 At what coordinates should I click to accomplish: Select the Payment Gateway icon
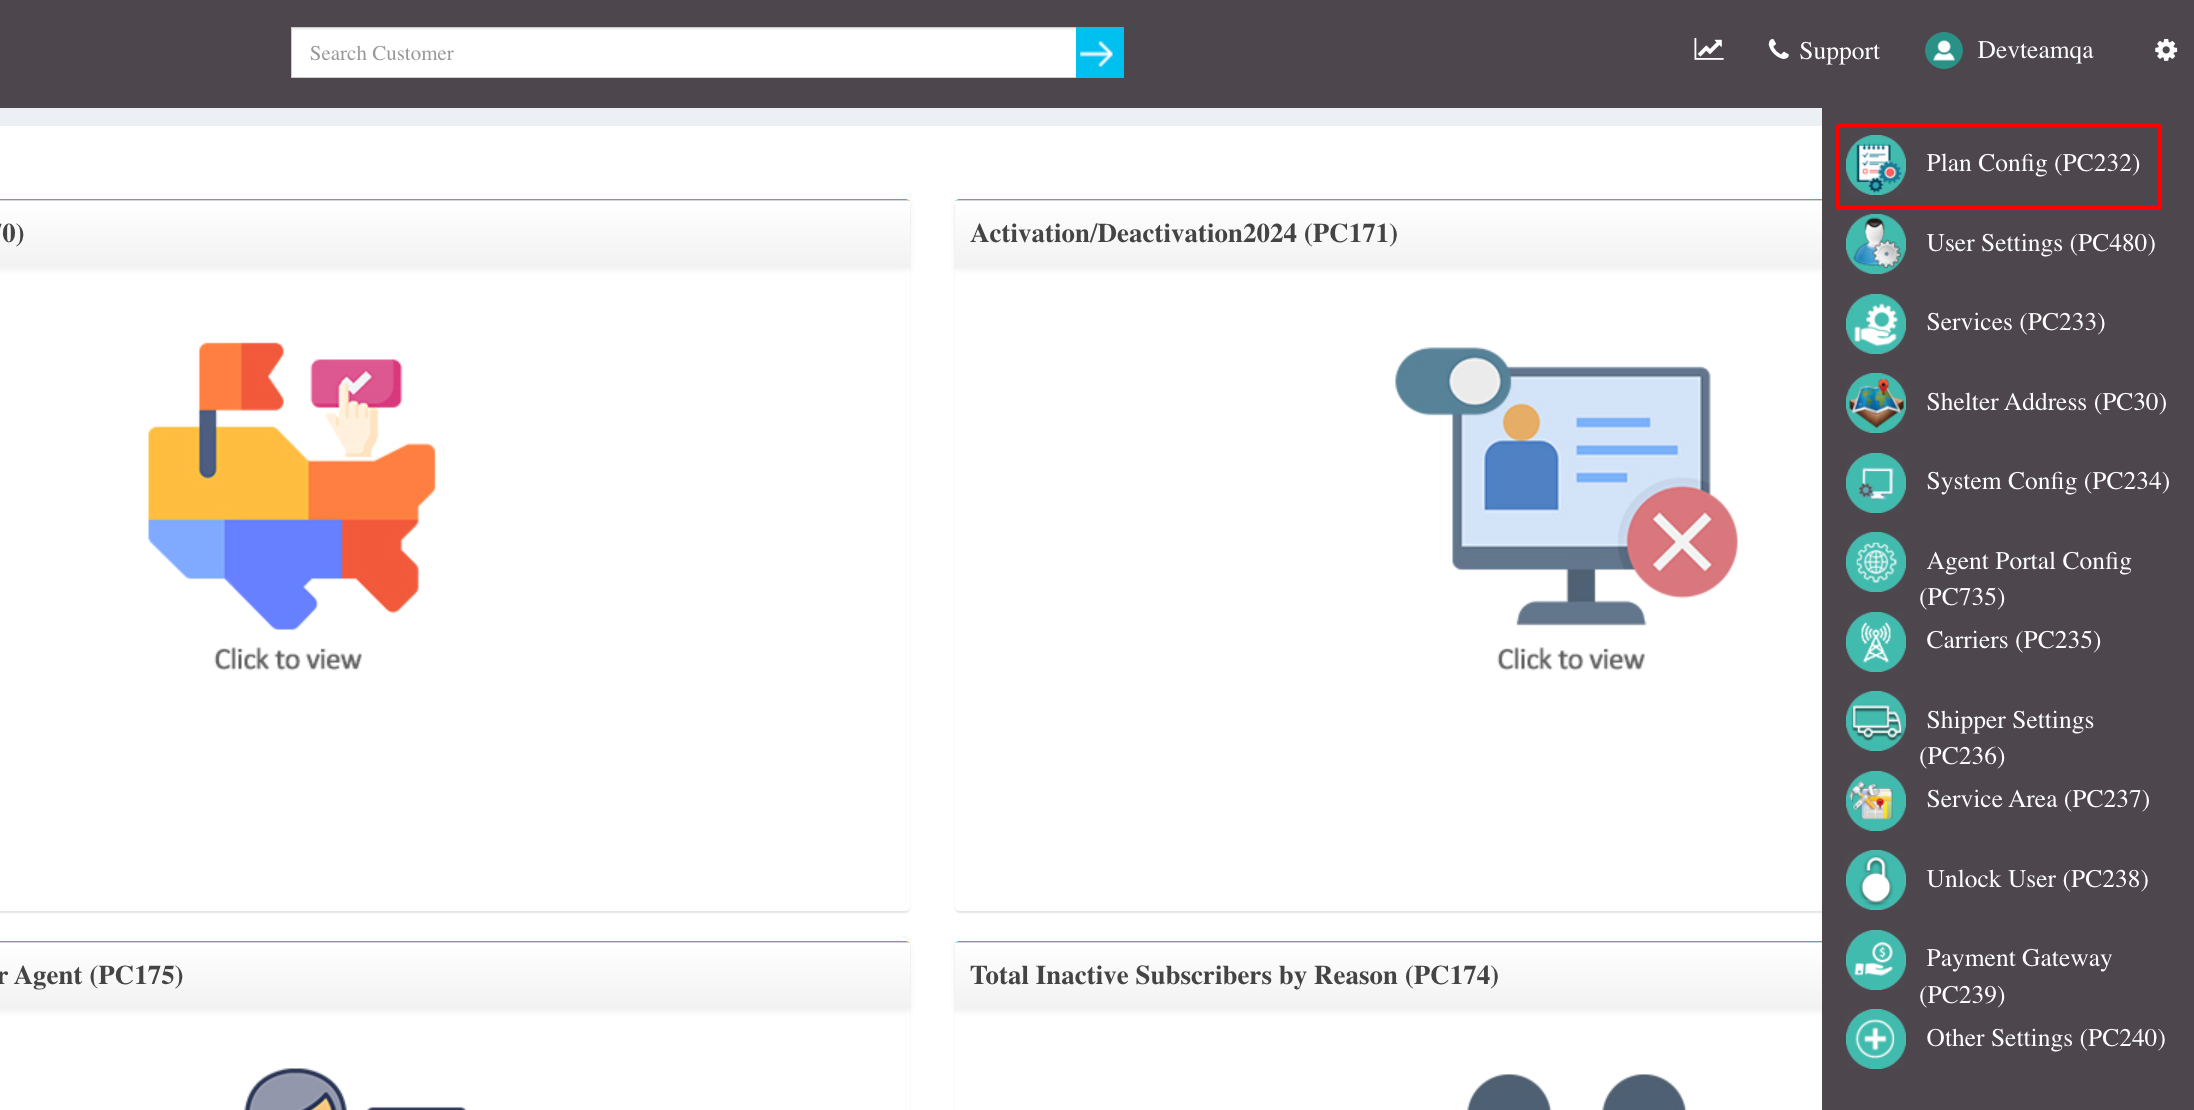[1876, 959]
